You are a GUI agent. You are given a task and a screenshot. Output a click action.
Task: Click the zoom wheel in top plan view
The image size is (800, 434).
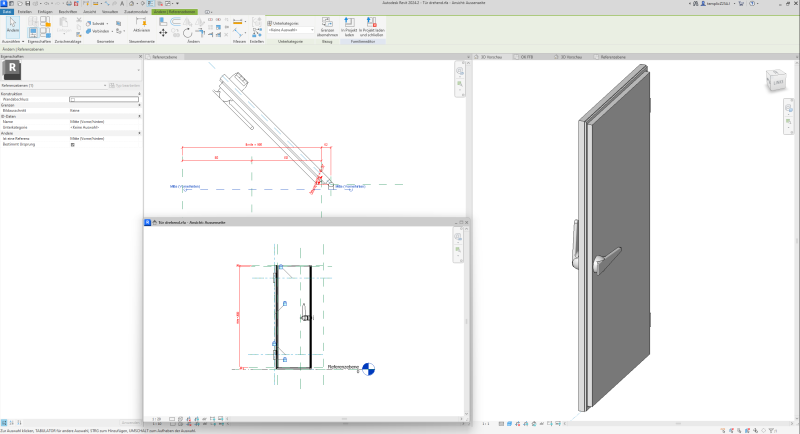click(x=460, y=72)
